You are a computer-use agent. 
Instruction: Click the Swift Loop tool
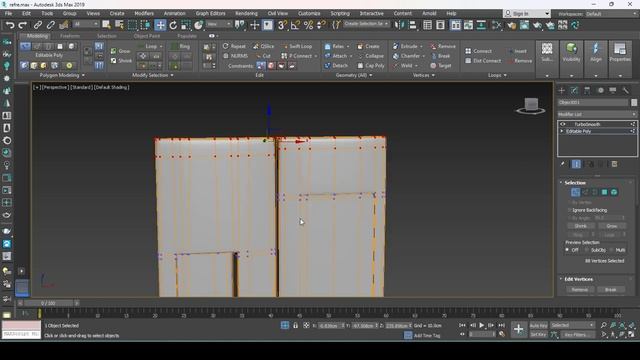[x=297, y=47]
